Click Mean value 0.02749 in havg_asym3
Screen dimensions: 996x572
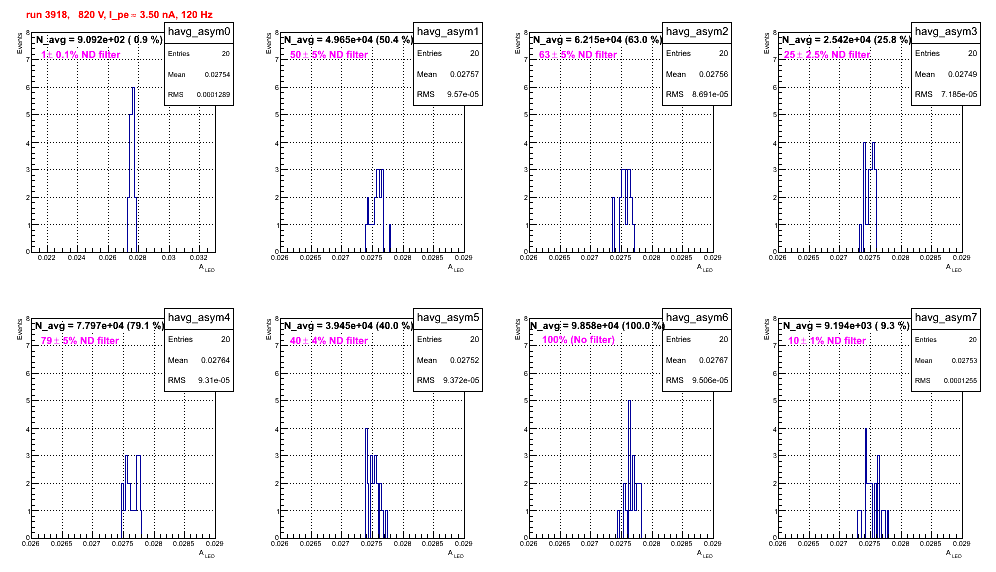[x=962, y=74]
